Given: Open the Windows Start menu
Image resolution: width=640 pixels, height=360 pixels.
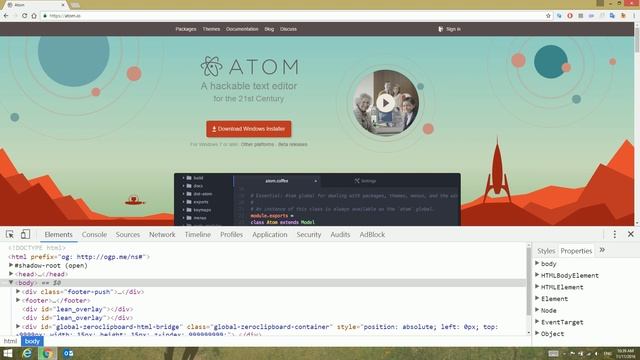Looking at the screenshot, I should 8,353.
